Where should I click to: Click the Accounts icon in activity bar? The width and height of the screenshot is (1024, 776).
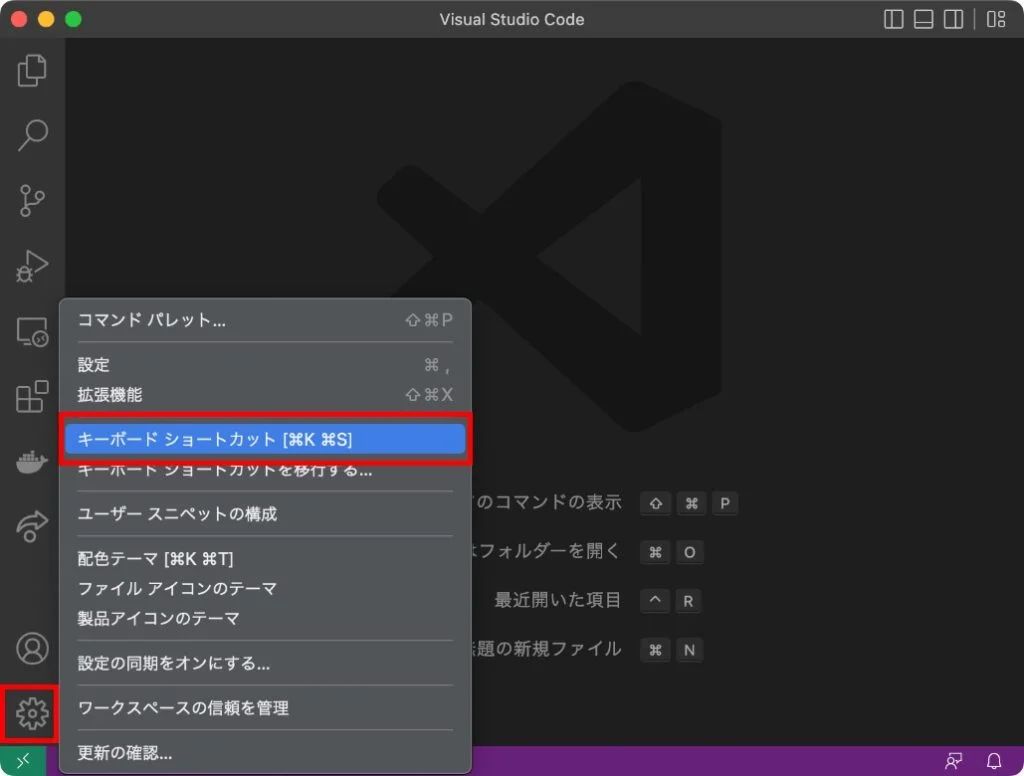coord(32,648)
